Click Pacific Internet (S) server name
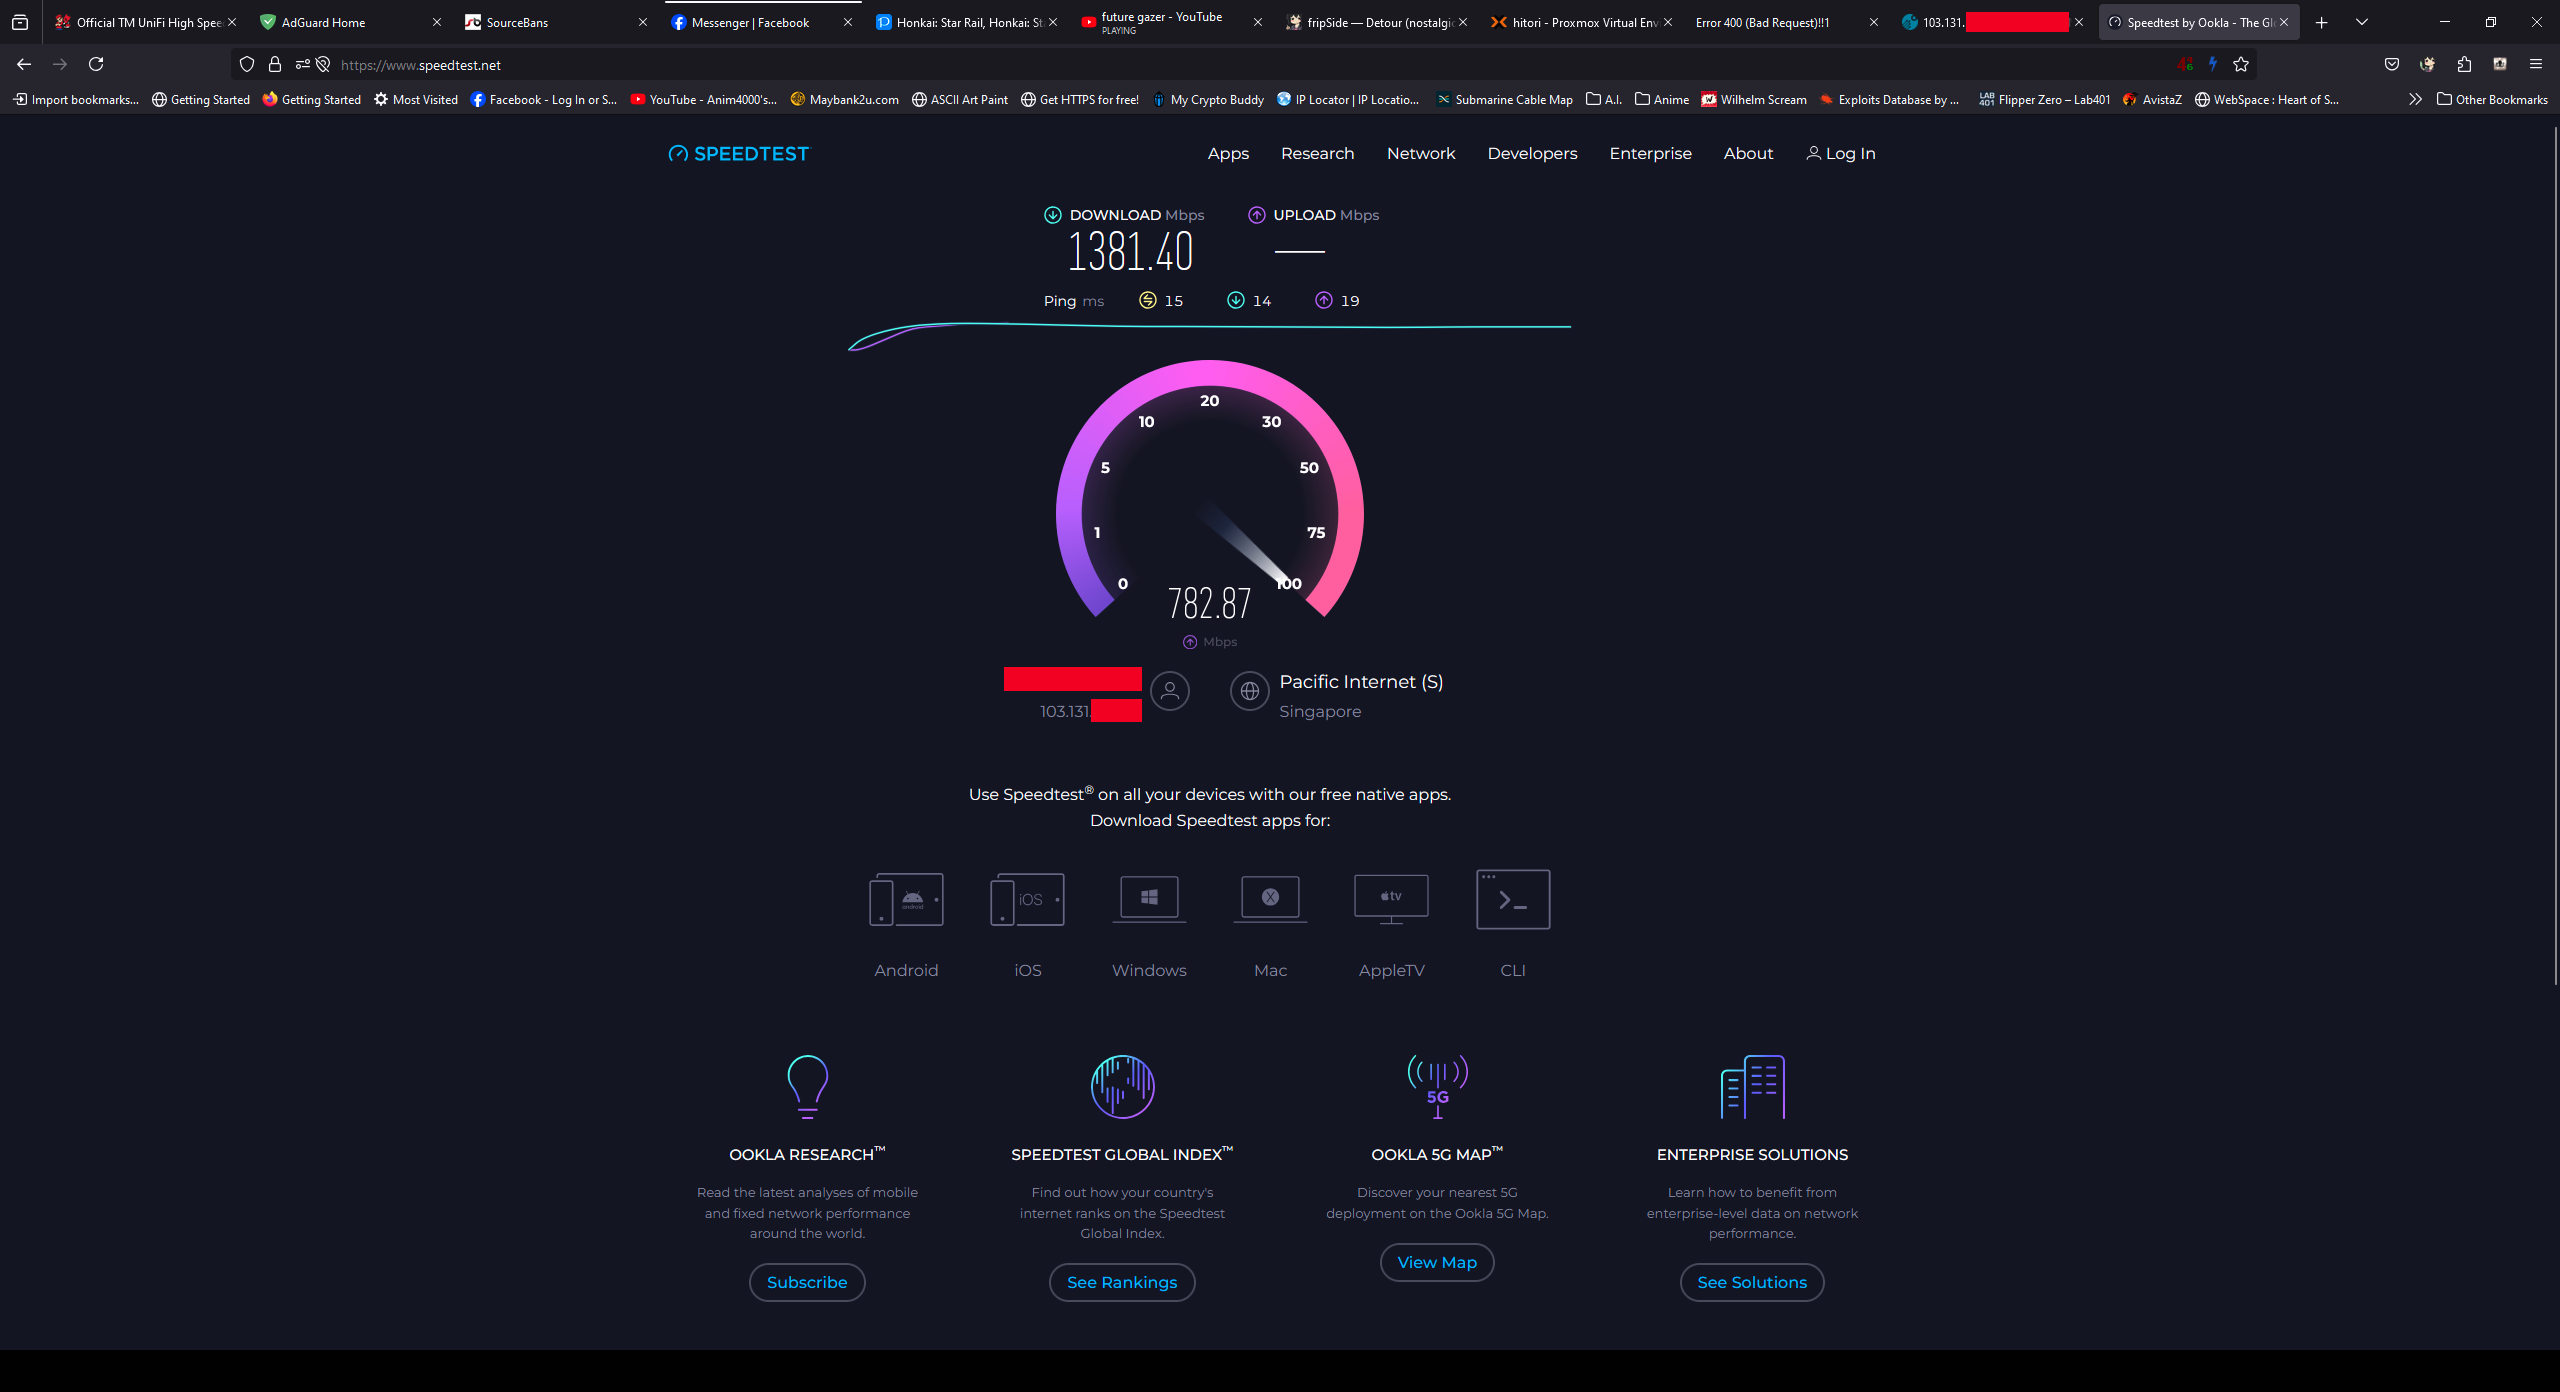 tap(1361, 681)
